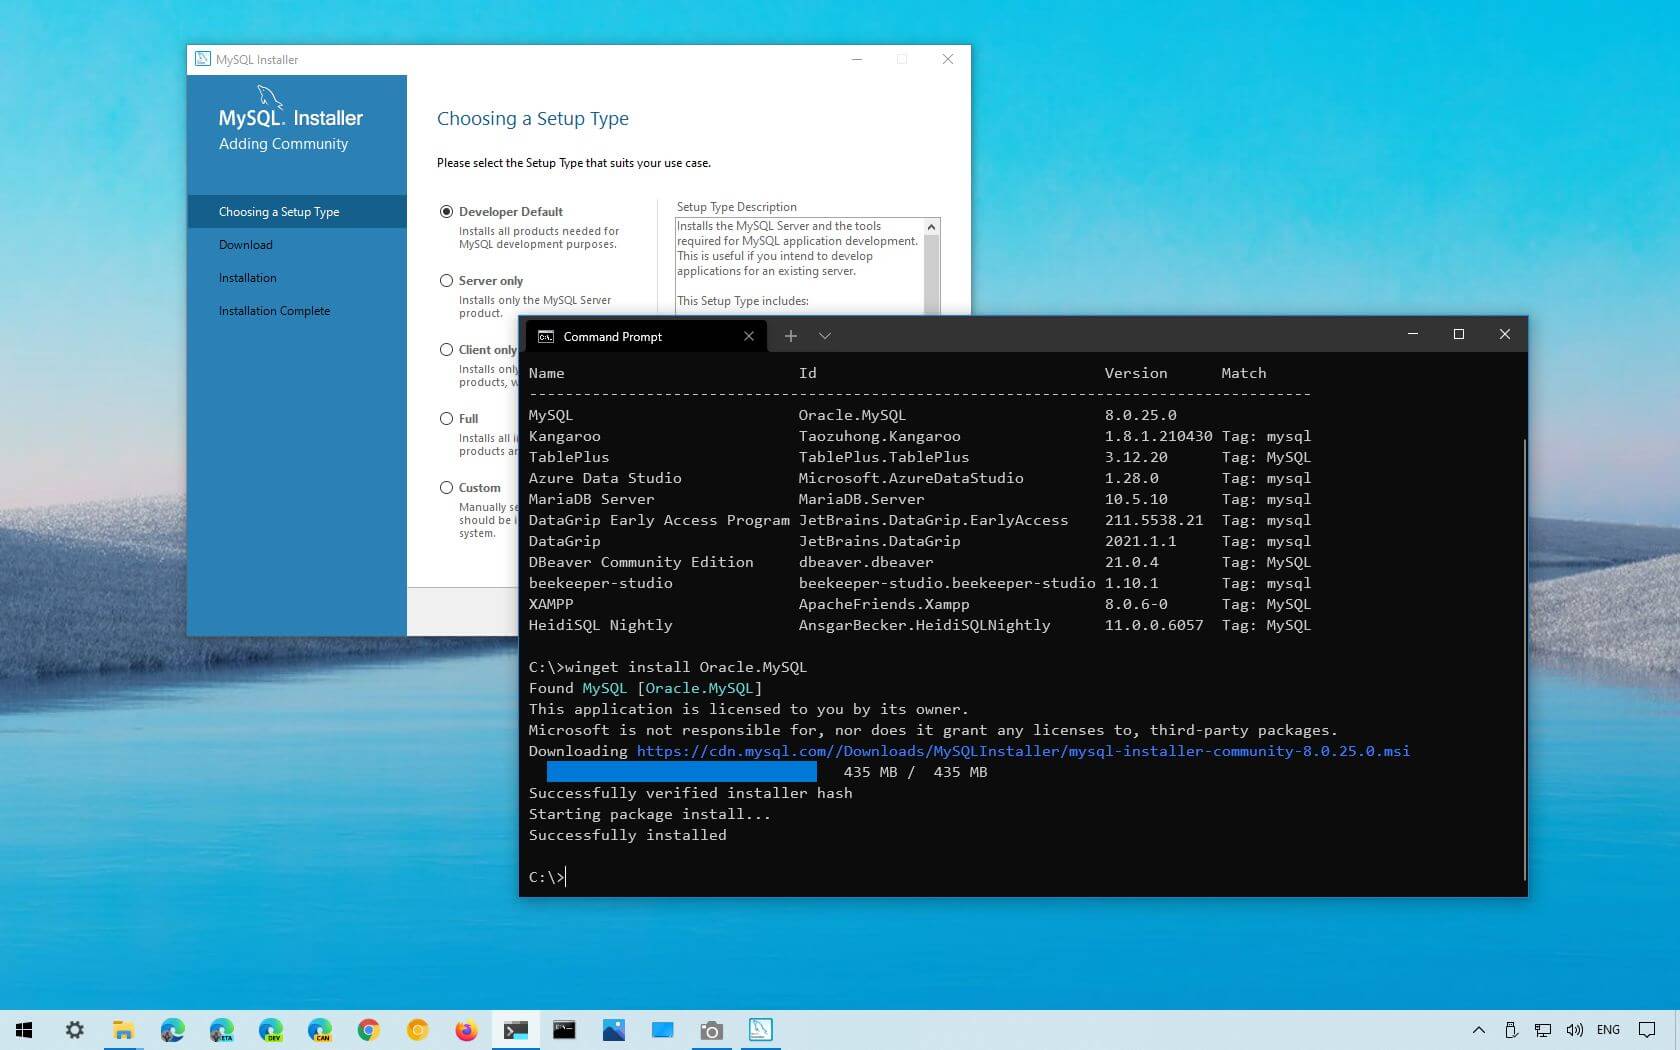Click version 8.0.25.0 in the MySQL row

[1141, 415]
